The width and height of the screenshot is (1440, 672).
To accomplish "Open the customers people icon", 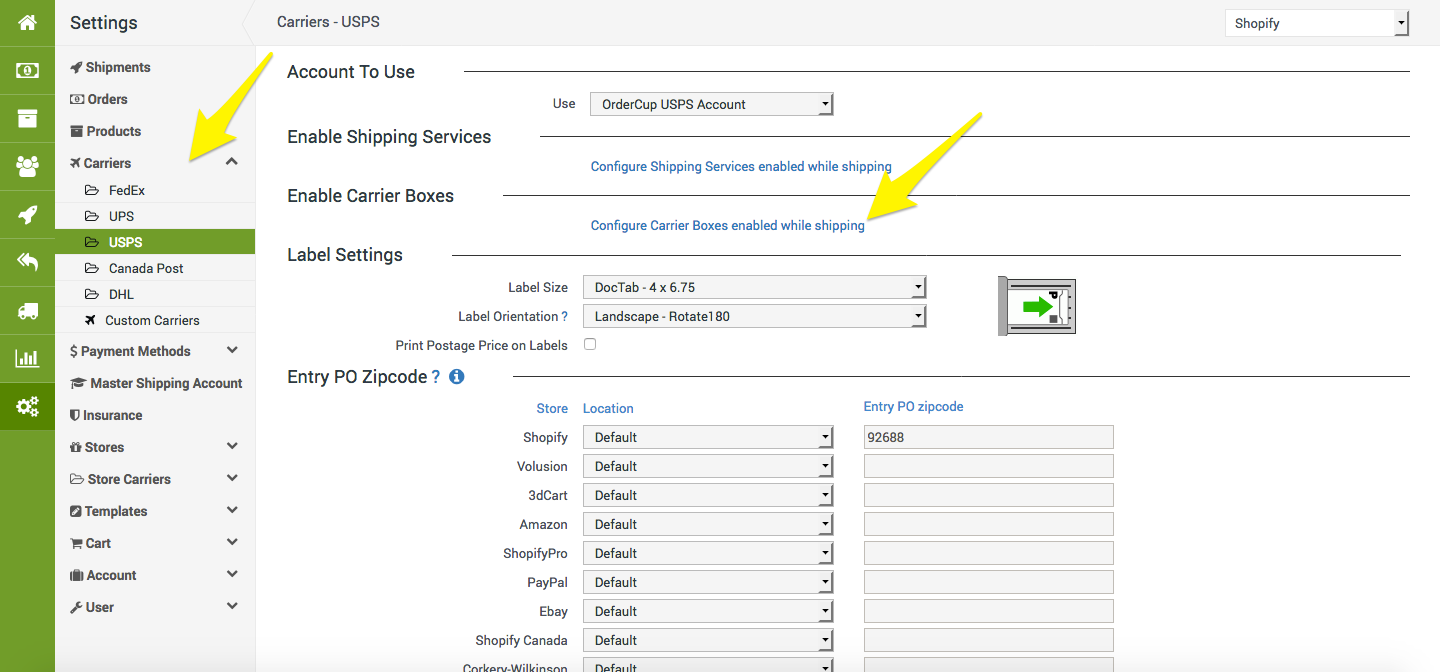I will click(x=27, y=166).
